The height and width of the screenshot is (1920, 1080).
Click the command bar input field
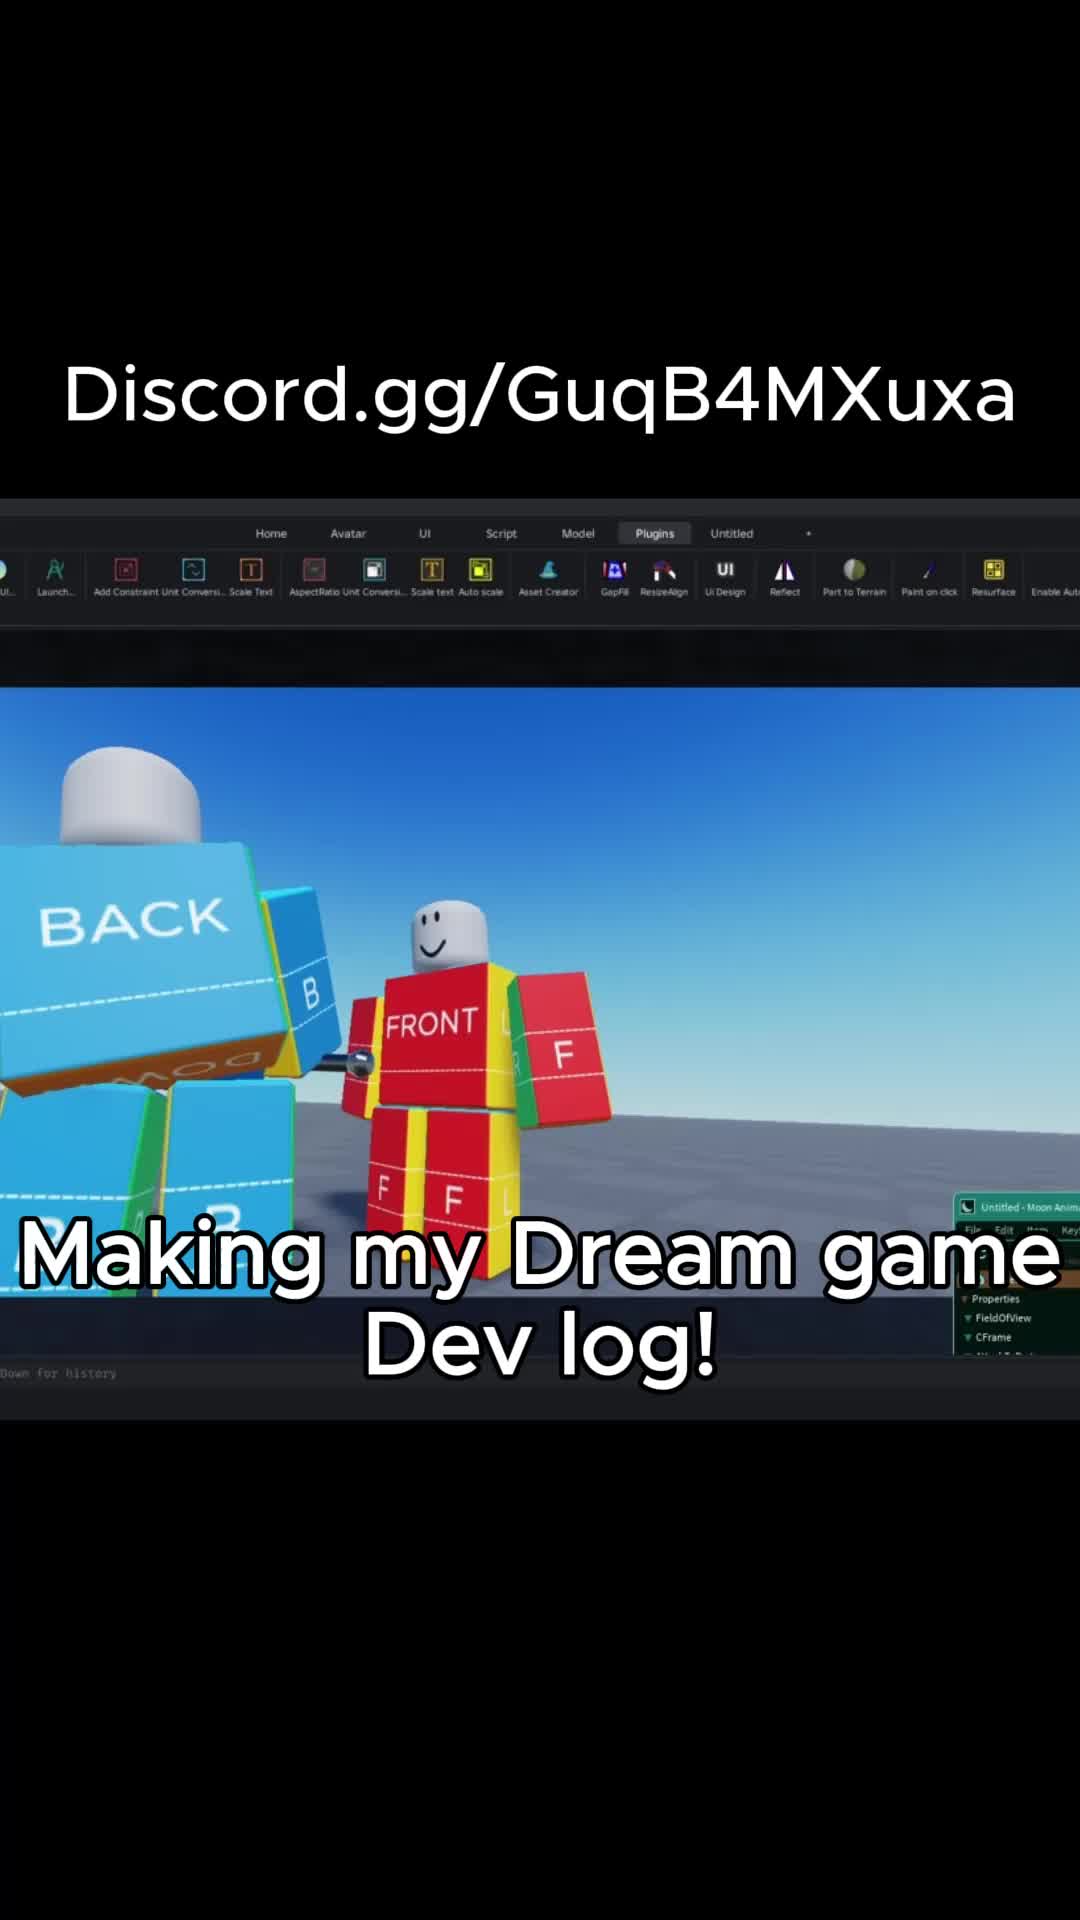pyautogui.click(x=540, y=1374)
